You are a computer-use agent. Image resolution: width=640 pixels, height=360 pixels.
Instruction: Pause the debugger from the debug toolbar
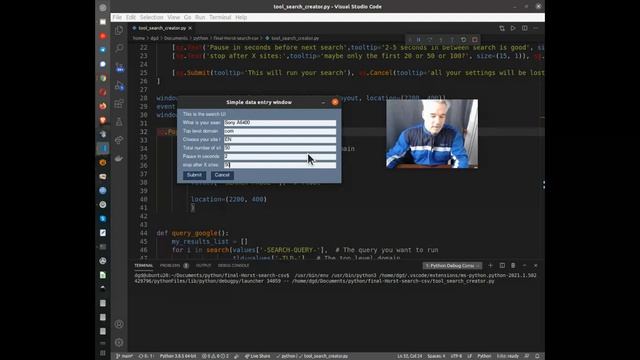coord(418,40)
